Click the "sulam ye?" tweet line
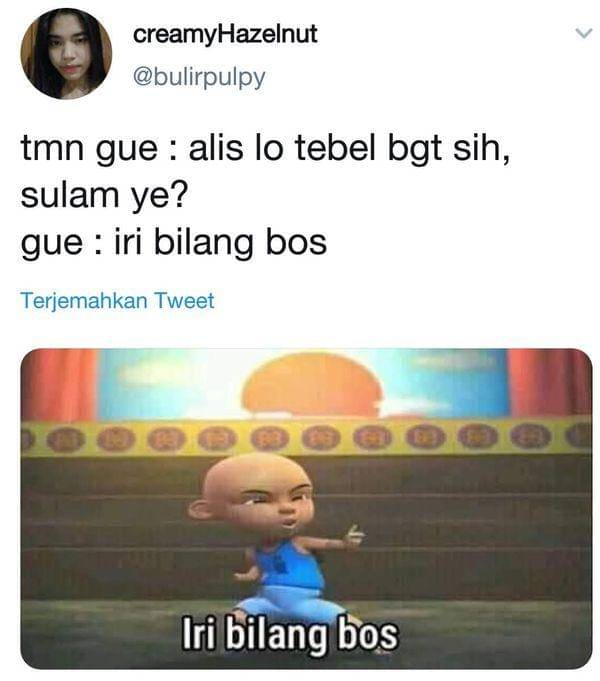600x681 pixels. 105,195
